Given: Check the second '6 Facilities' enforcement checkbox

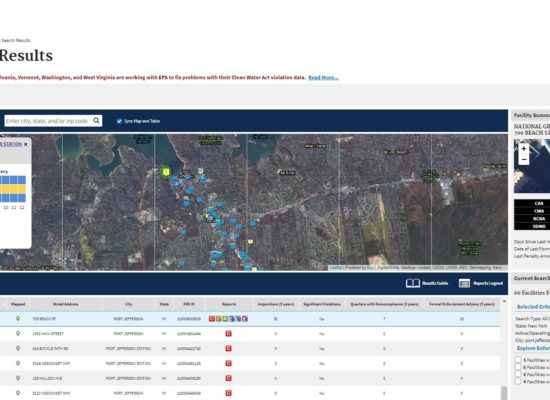Looking at the screenshot, I should (x=518, y=374).
